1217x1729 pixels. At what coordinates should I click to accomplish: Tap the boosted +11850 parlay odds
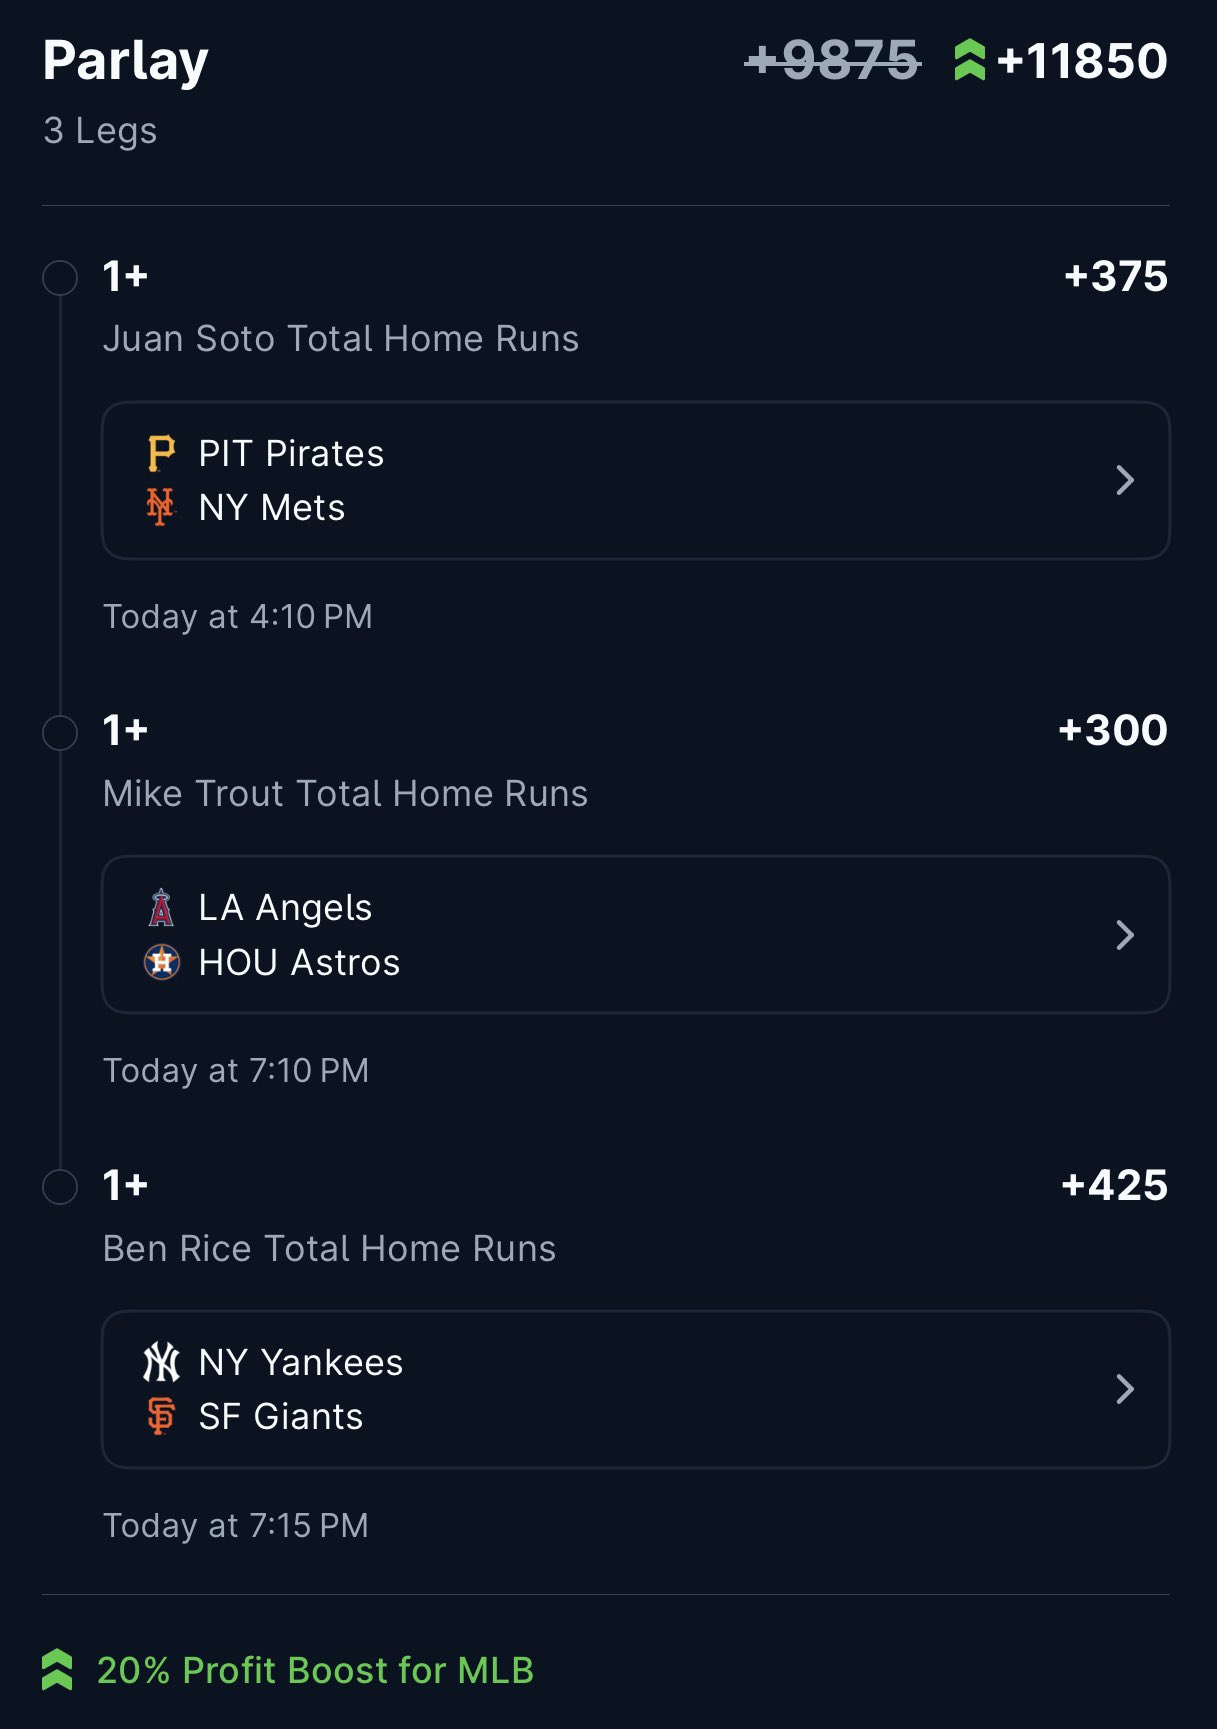[x=1082, y=60]
